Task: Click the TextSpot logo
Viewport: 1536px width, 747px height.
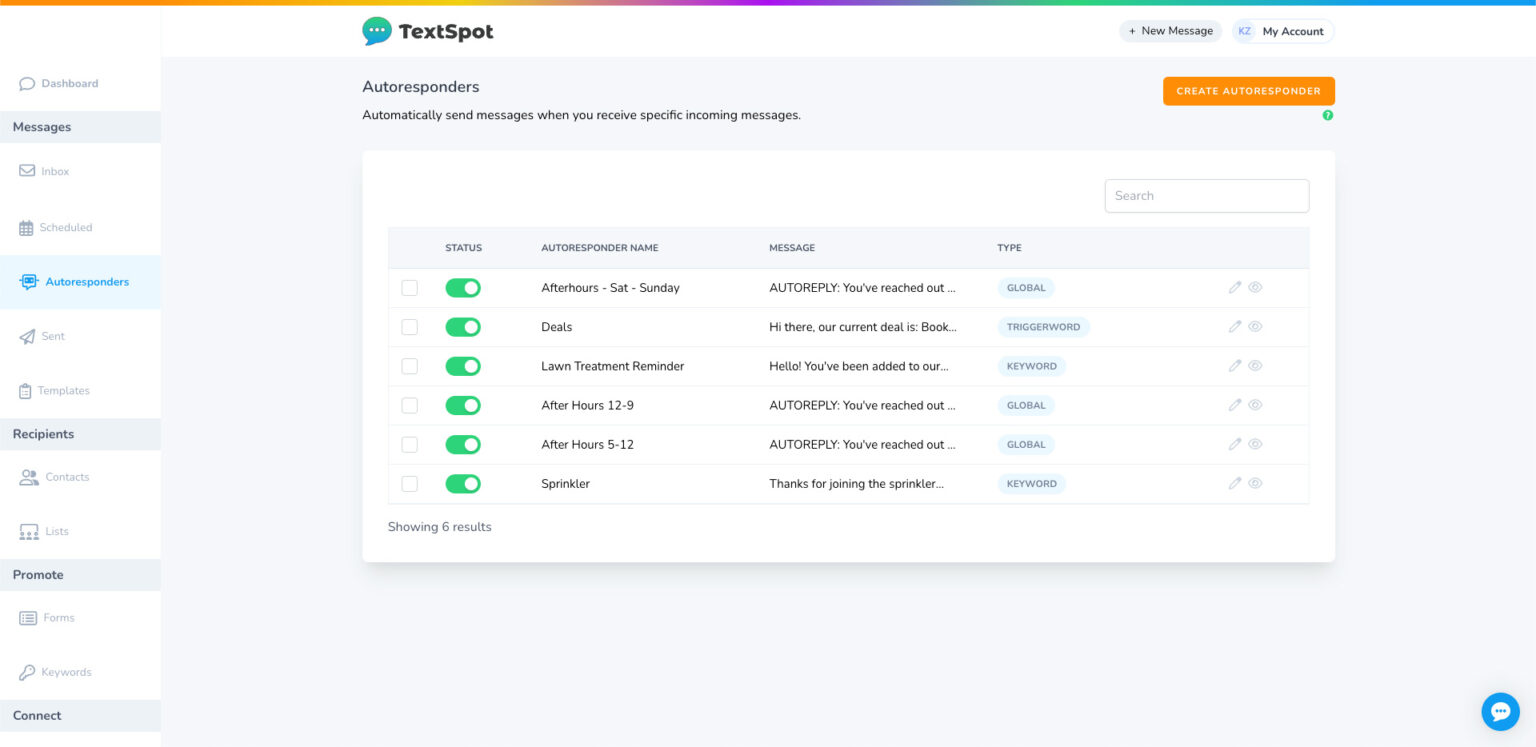Action: [427, 31]
